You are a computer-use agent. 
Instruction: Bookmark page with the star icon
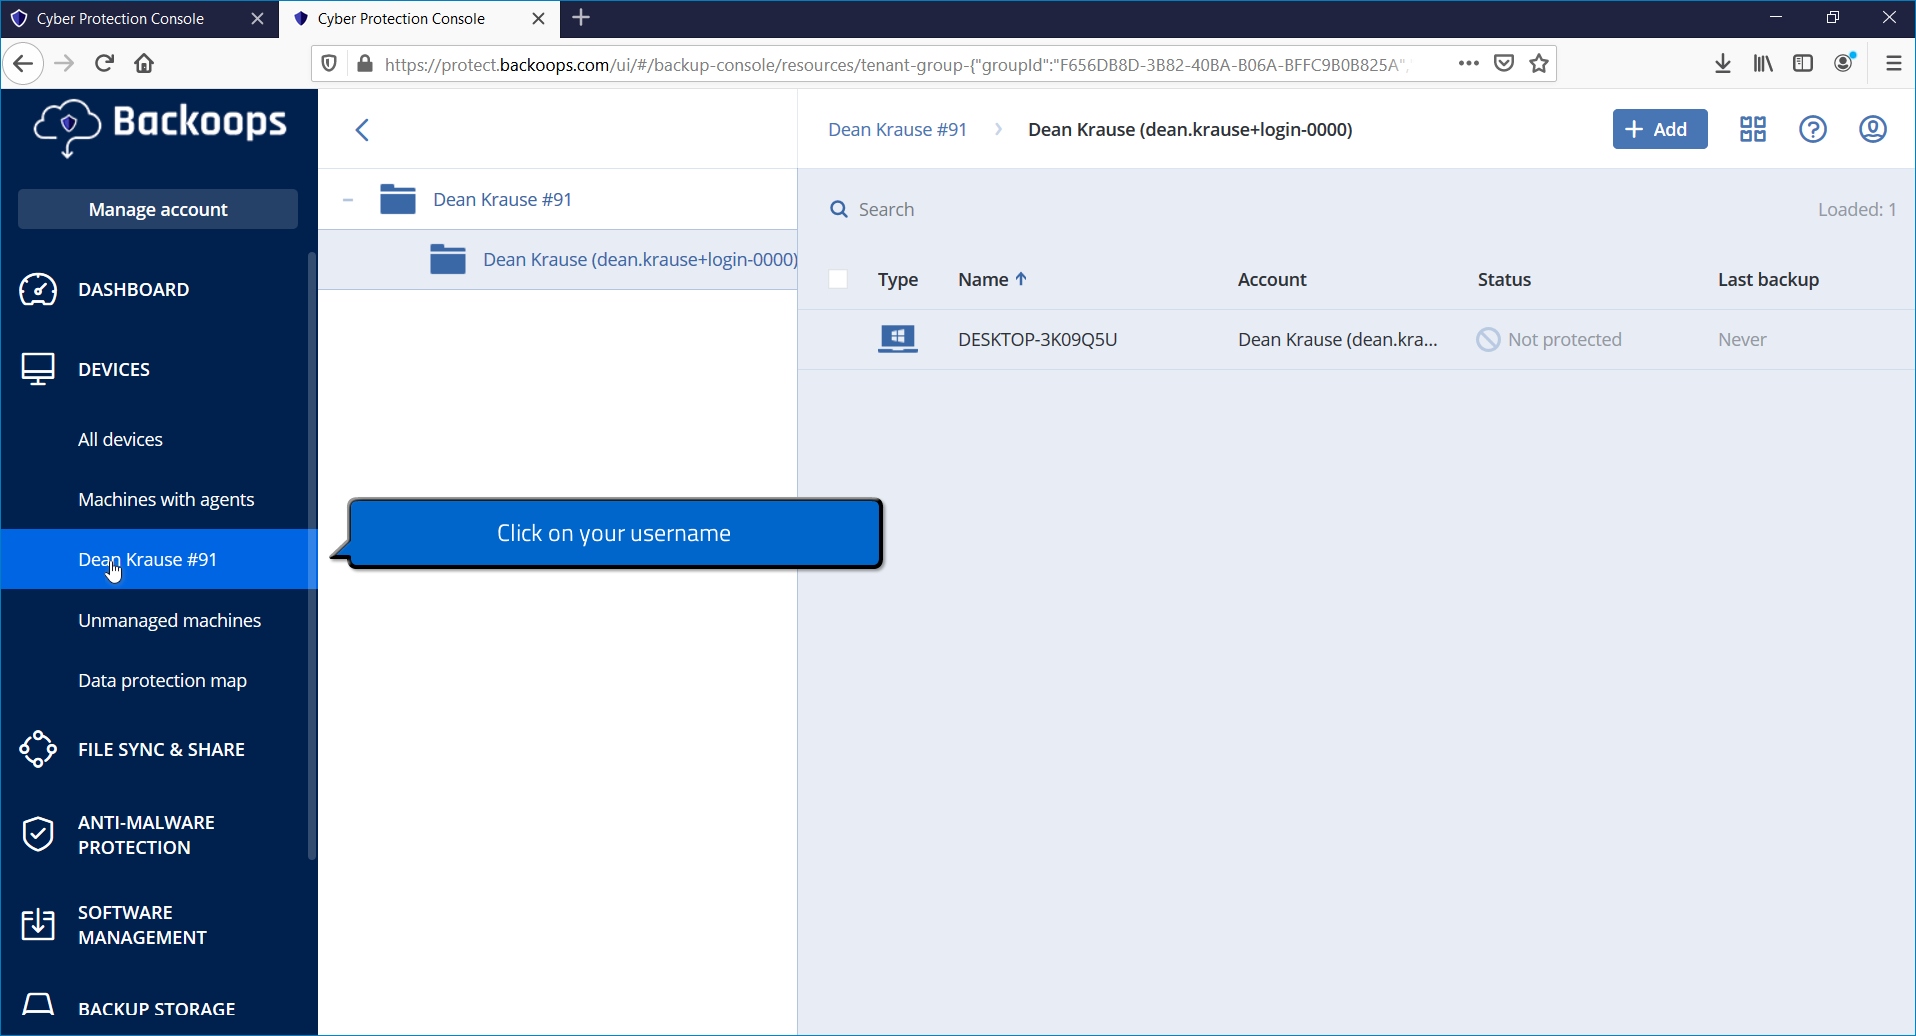coord(1540,63)
